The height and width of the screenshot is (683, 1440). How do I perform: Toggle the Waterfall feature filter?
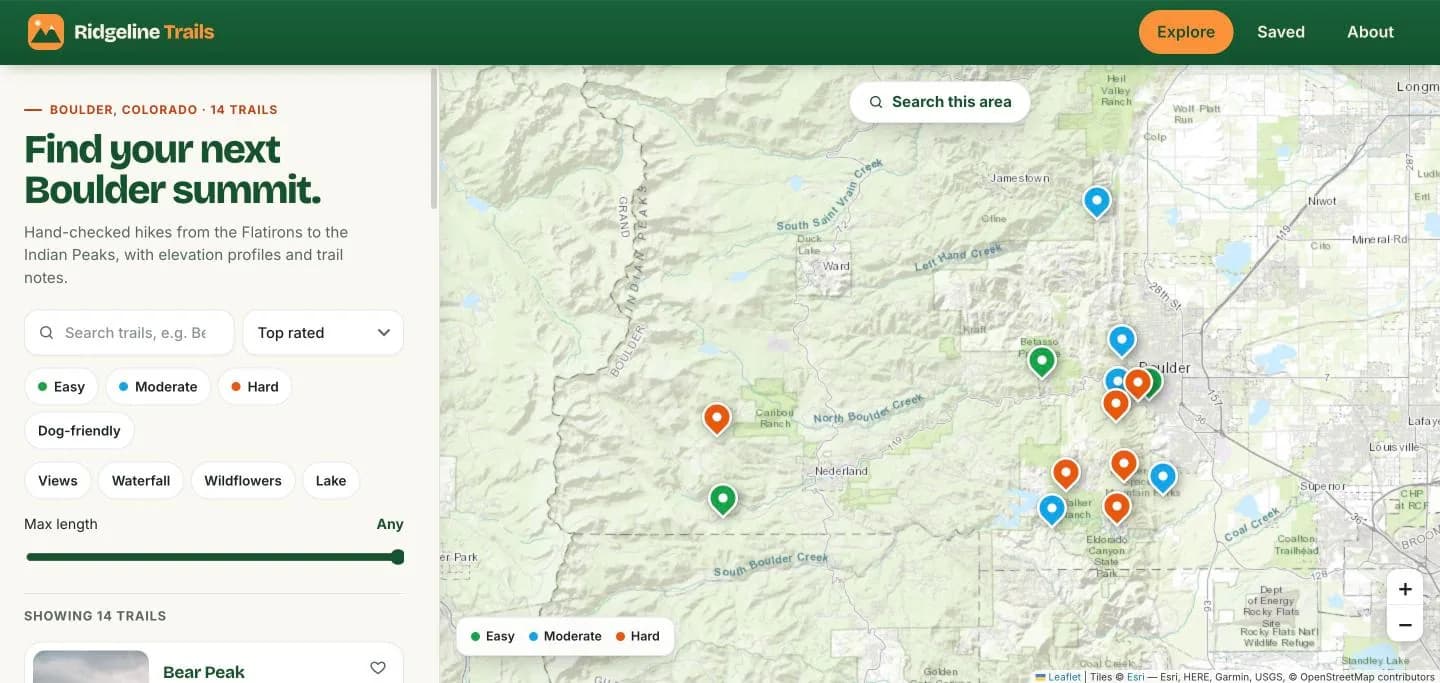pyautogui.click(x=141, y=481)
